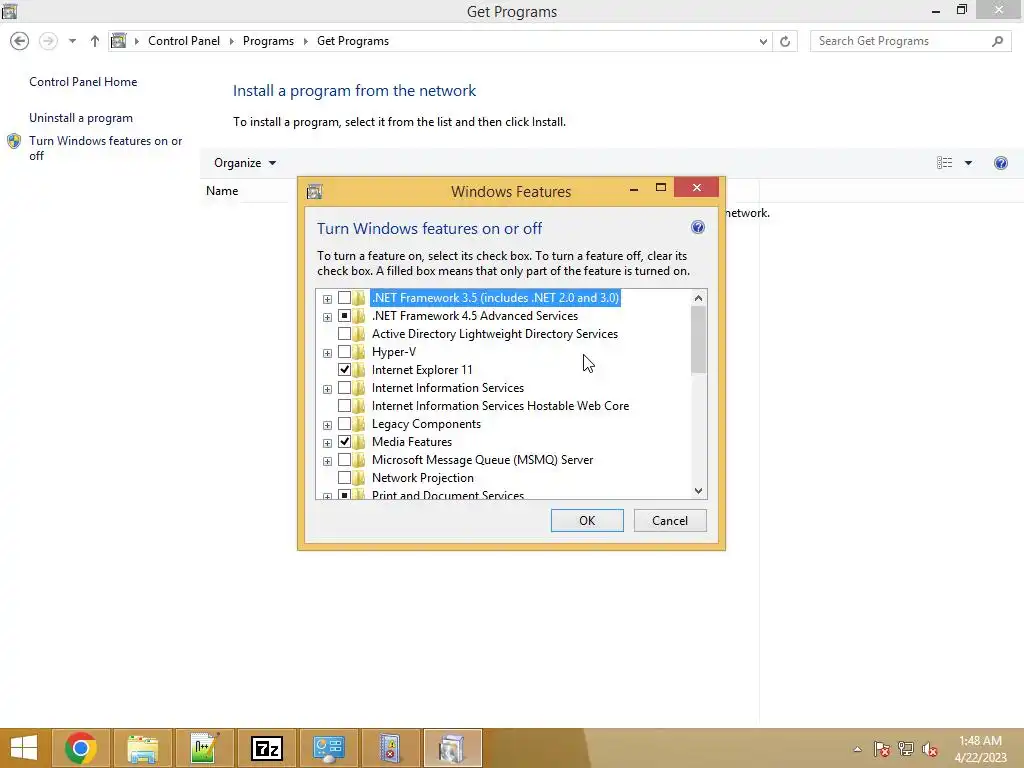Click the shield icon beside Turn Windows features
The height and width of the screenshot is (768, 1024).
tap(14, 141)
